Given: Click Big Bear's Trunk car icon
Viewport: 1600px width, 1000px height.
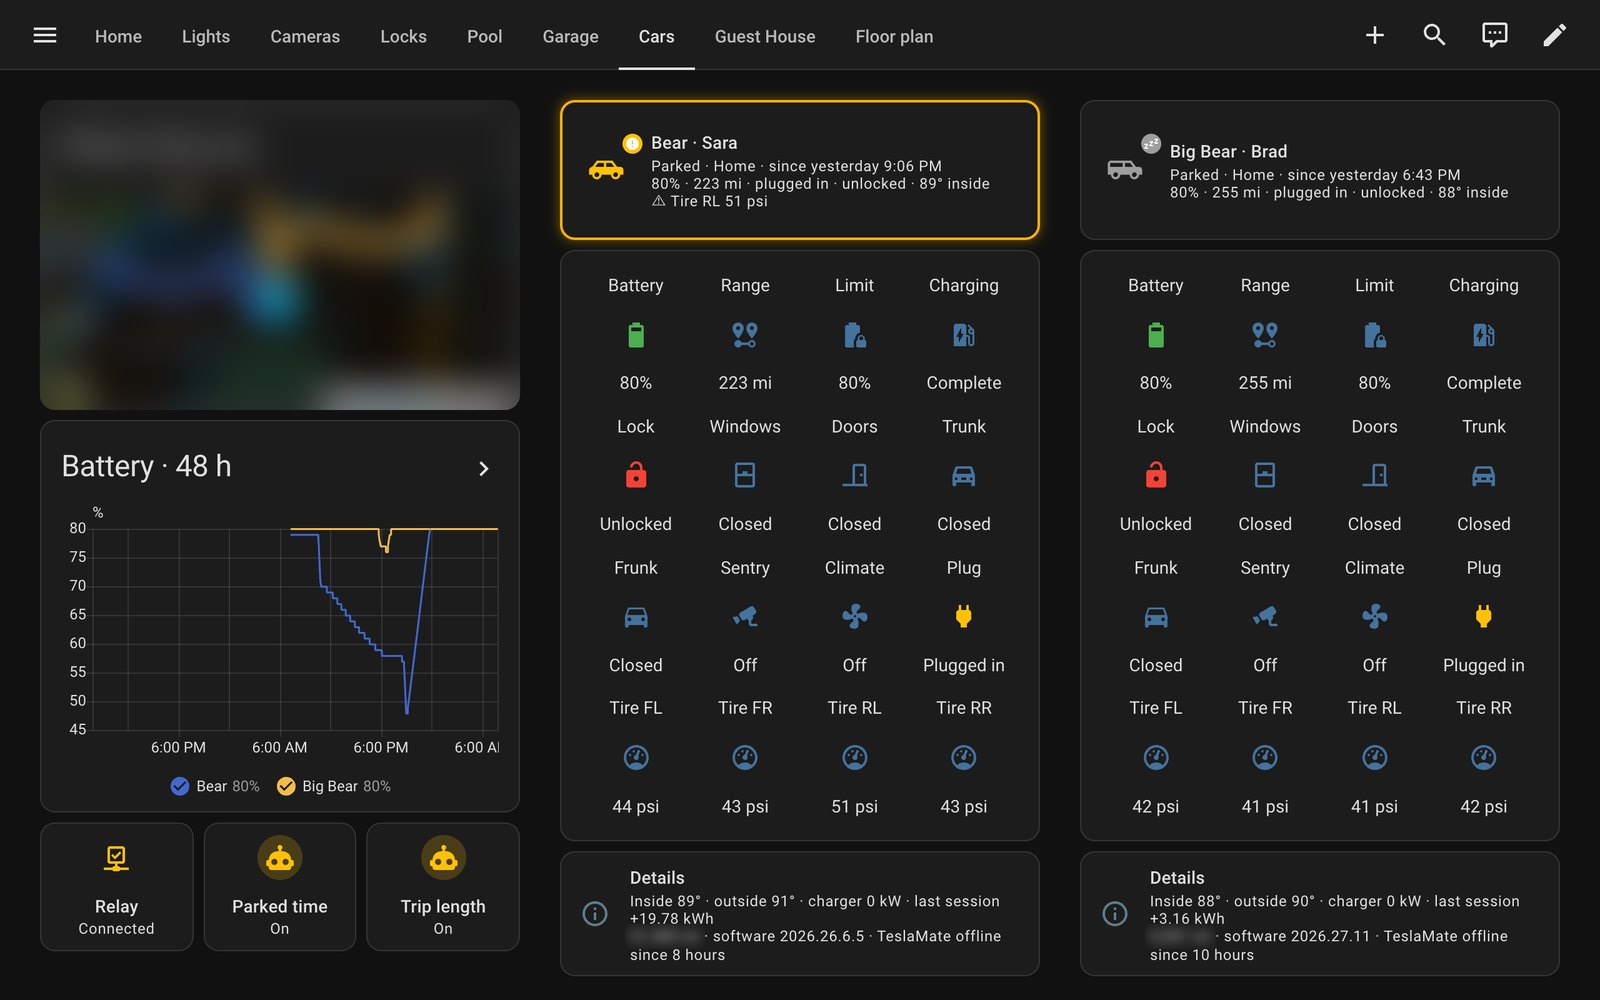Looking at the screenshot, I should pos(1483,475).
